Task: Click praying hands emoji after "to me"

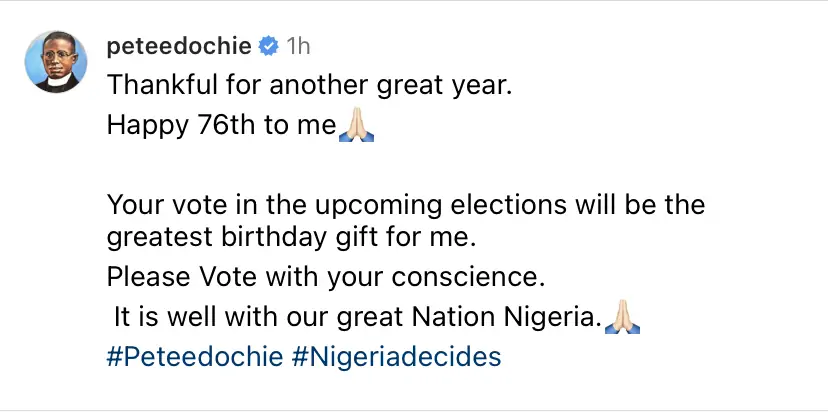Action: coord(357,128)
